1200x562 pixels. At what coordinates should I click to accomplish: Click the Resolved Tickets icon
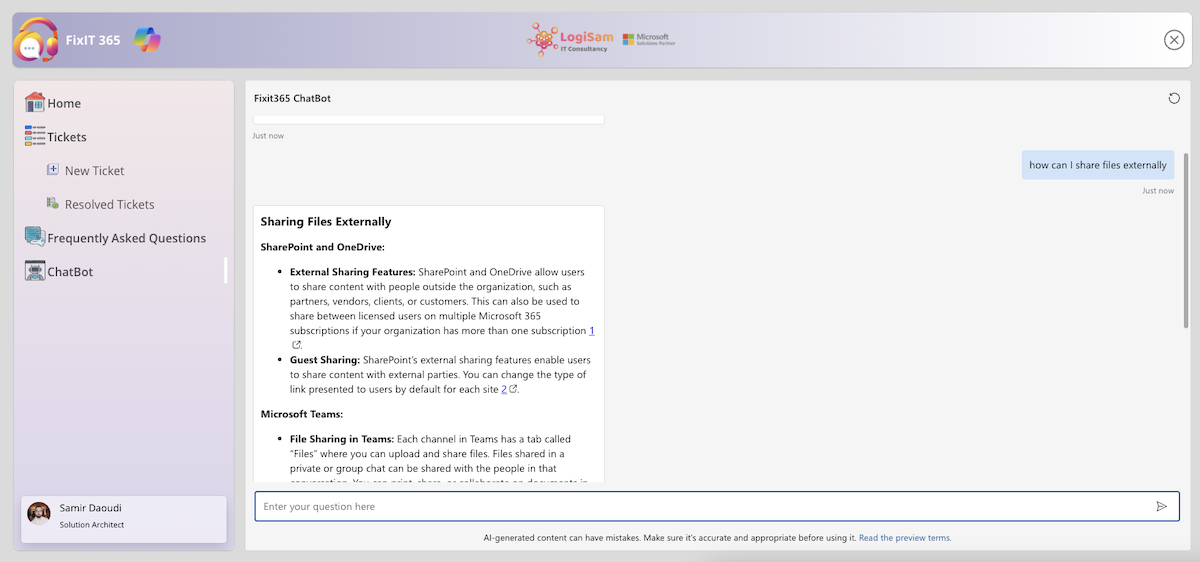(53, 203)
